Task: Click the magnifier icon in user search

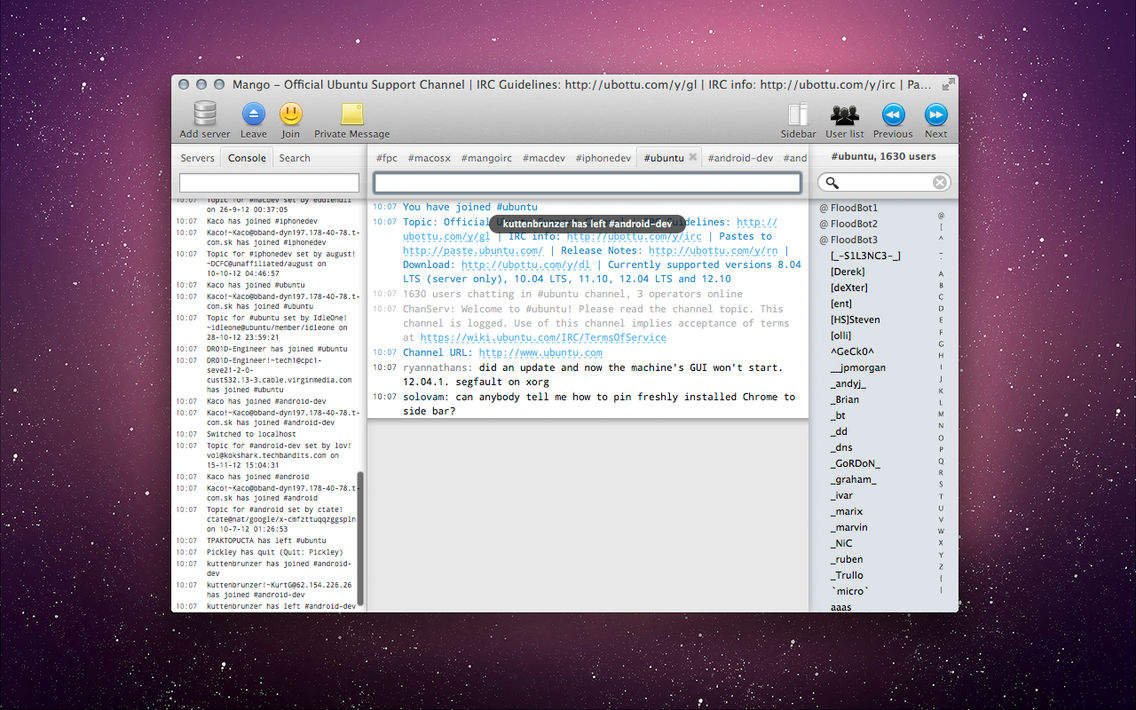Action: click(832, 183)
